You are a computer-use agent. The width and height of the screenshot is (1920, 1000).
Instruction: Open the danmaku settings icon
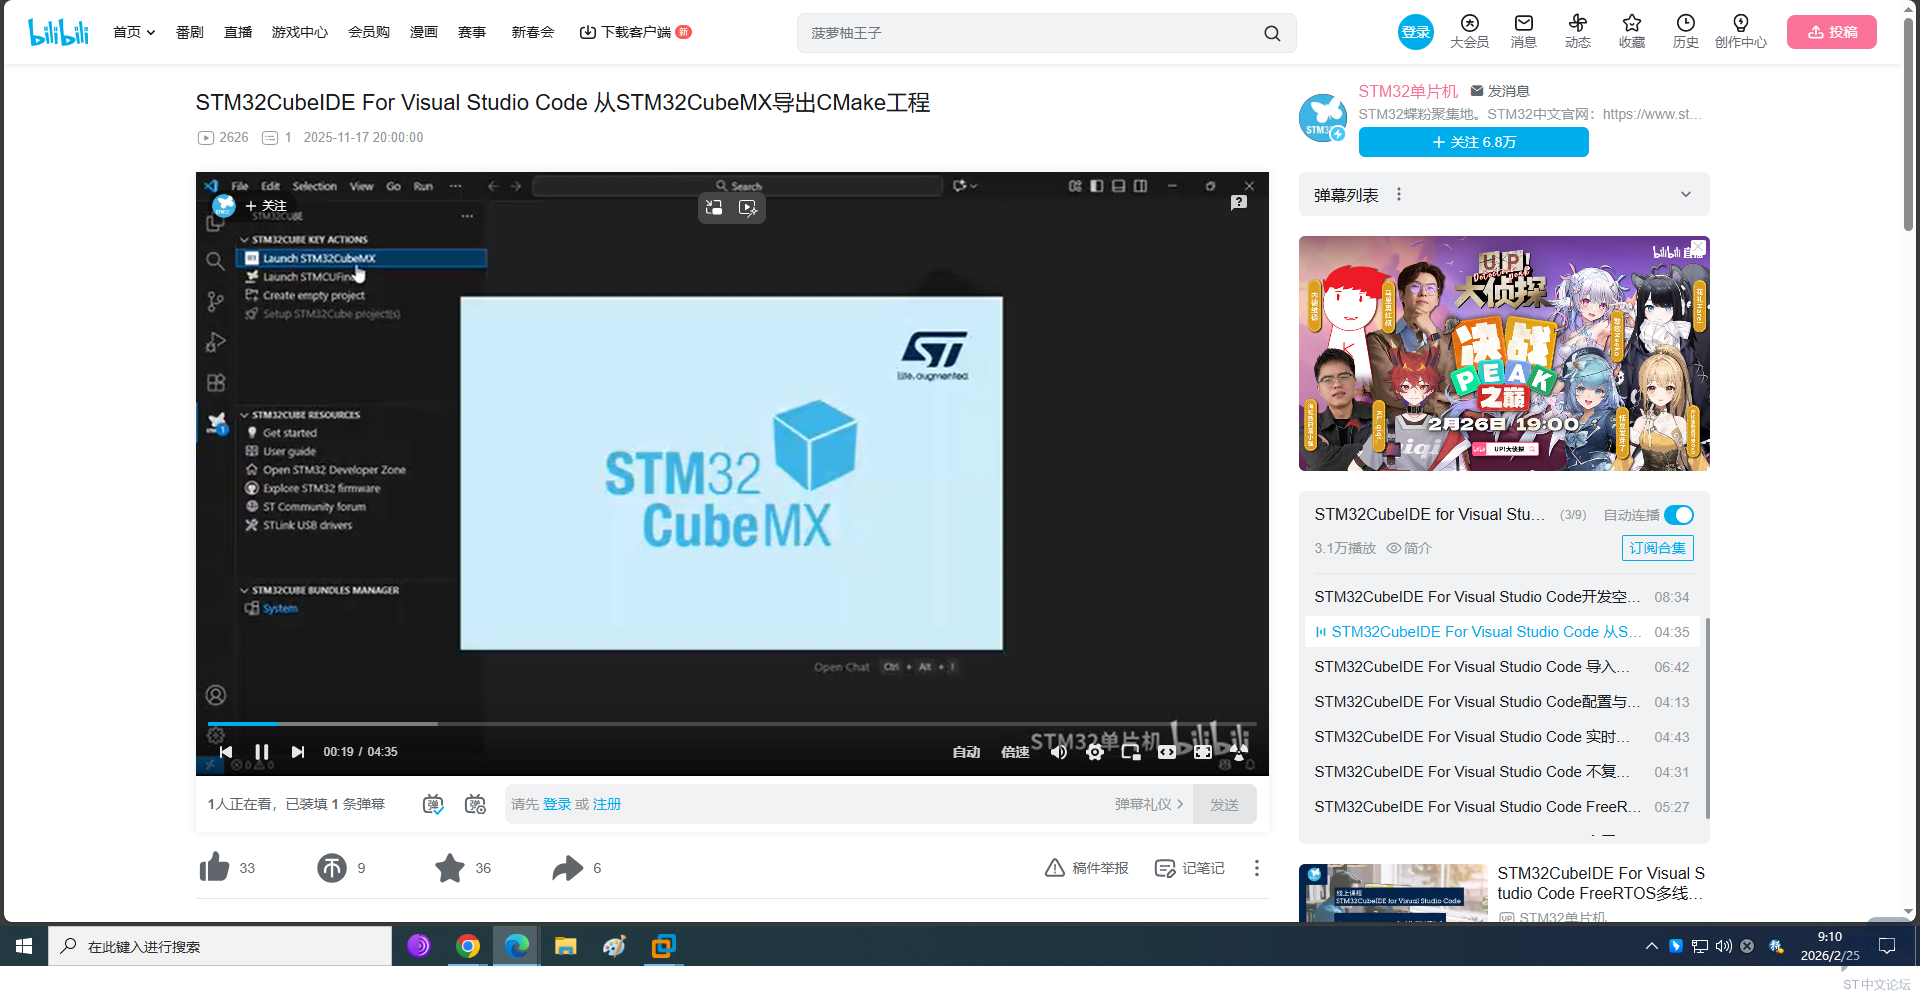point(476,804)
